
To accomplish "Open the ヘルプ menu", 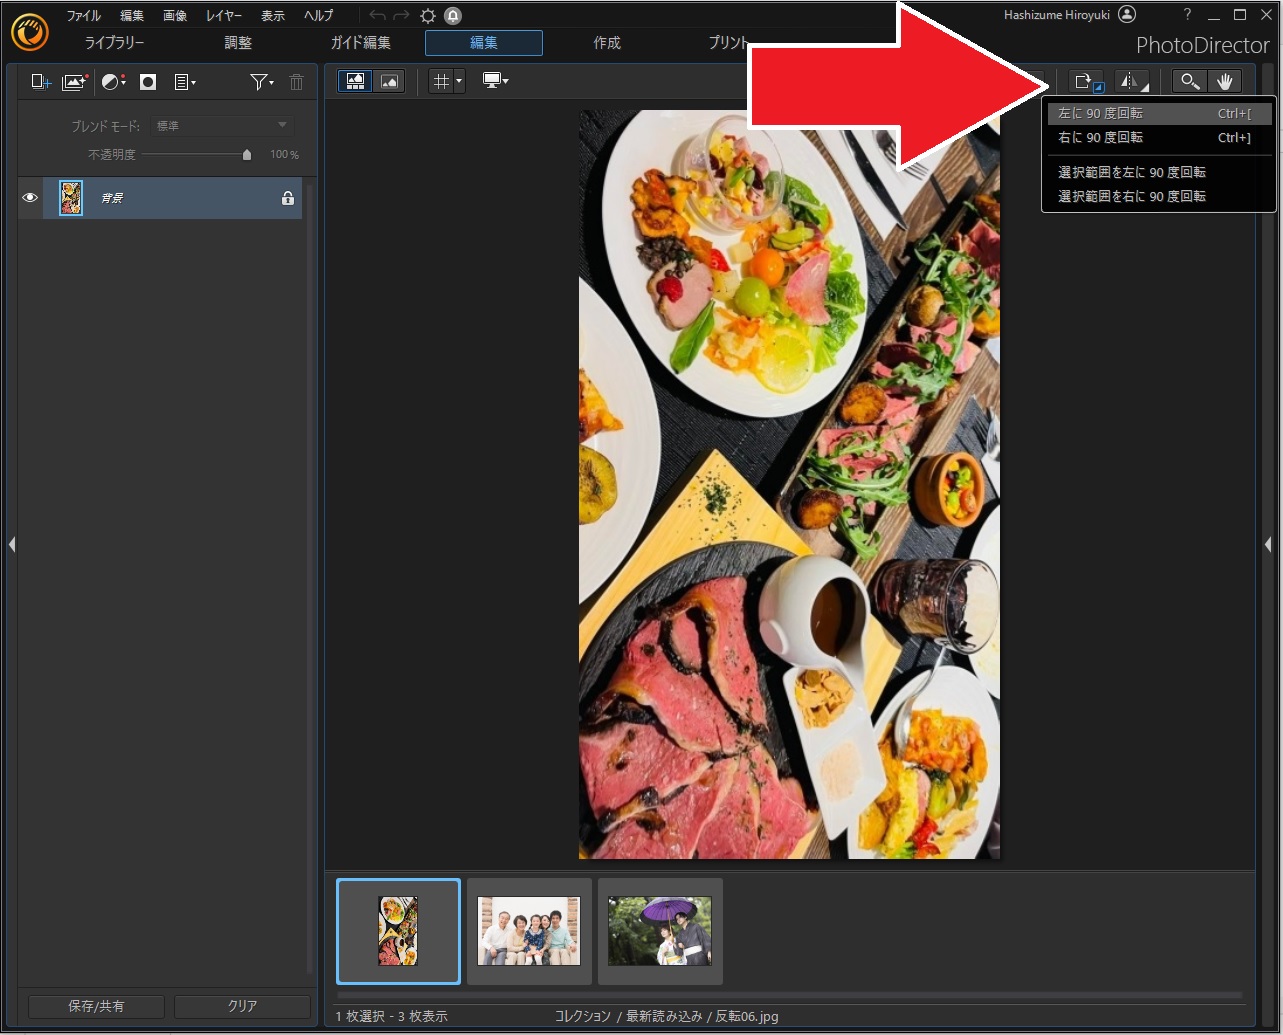I will (318, 16).
